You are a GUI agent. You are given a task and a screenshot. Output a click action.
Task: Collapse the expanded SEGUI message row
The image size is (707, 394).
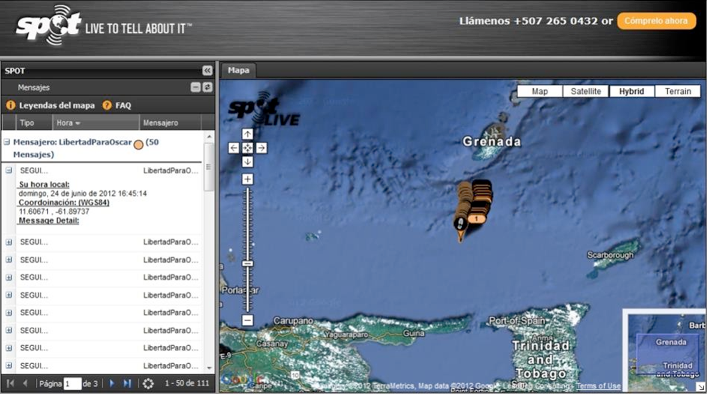9,170
